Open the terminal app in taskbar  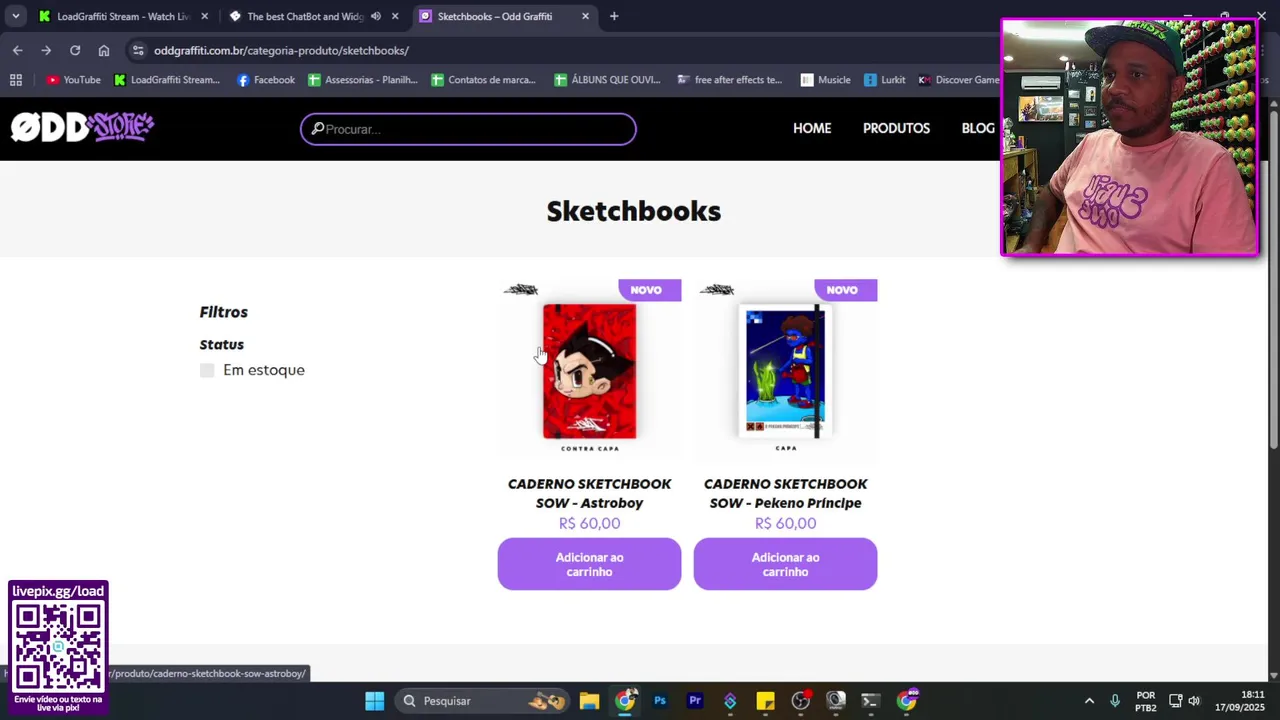[870, 701]
